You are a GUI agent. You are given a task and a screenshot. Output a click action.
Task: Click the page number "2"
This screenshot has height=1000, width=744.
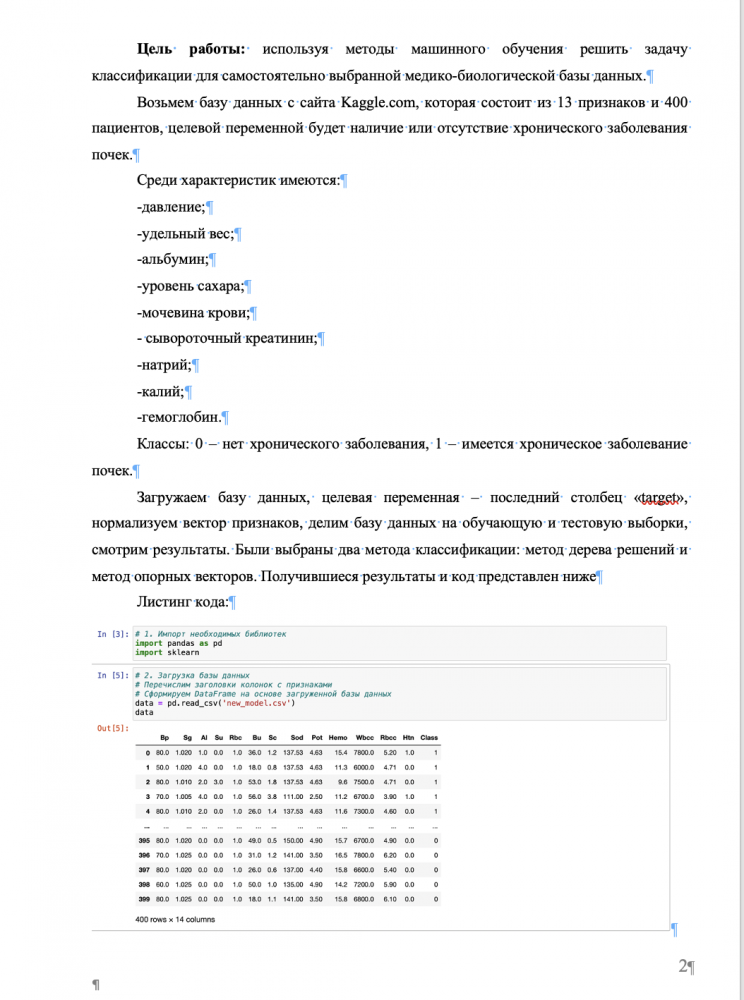coord(683,966)
